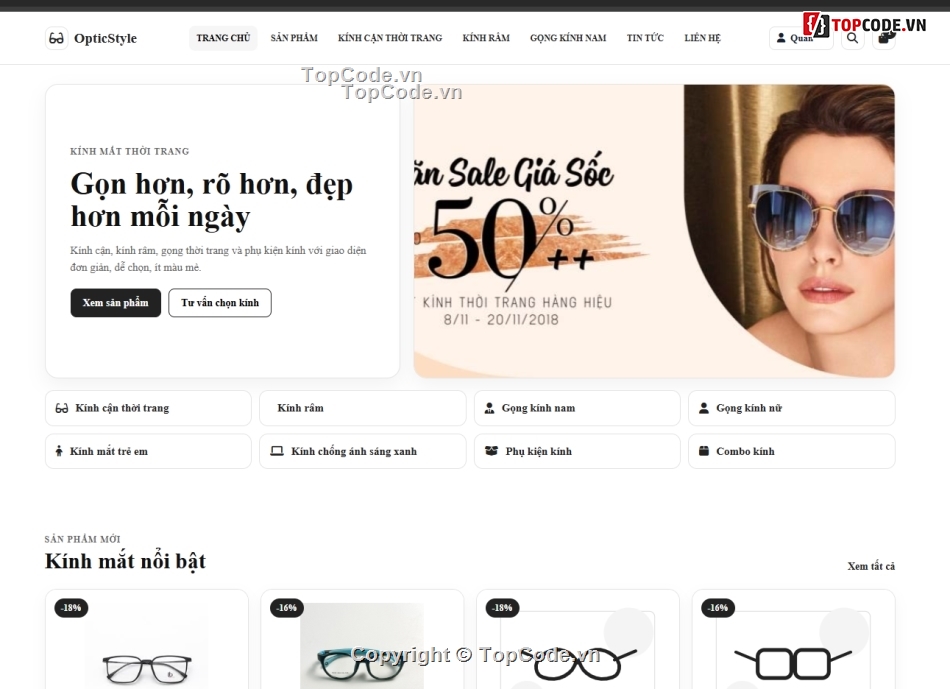
Task: Click the 50% sale banner image
Action: pos(654,231)
